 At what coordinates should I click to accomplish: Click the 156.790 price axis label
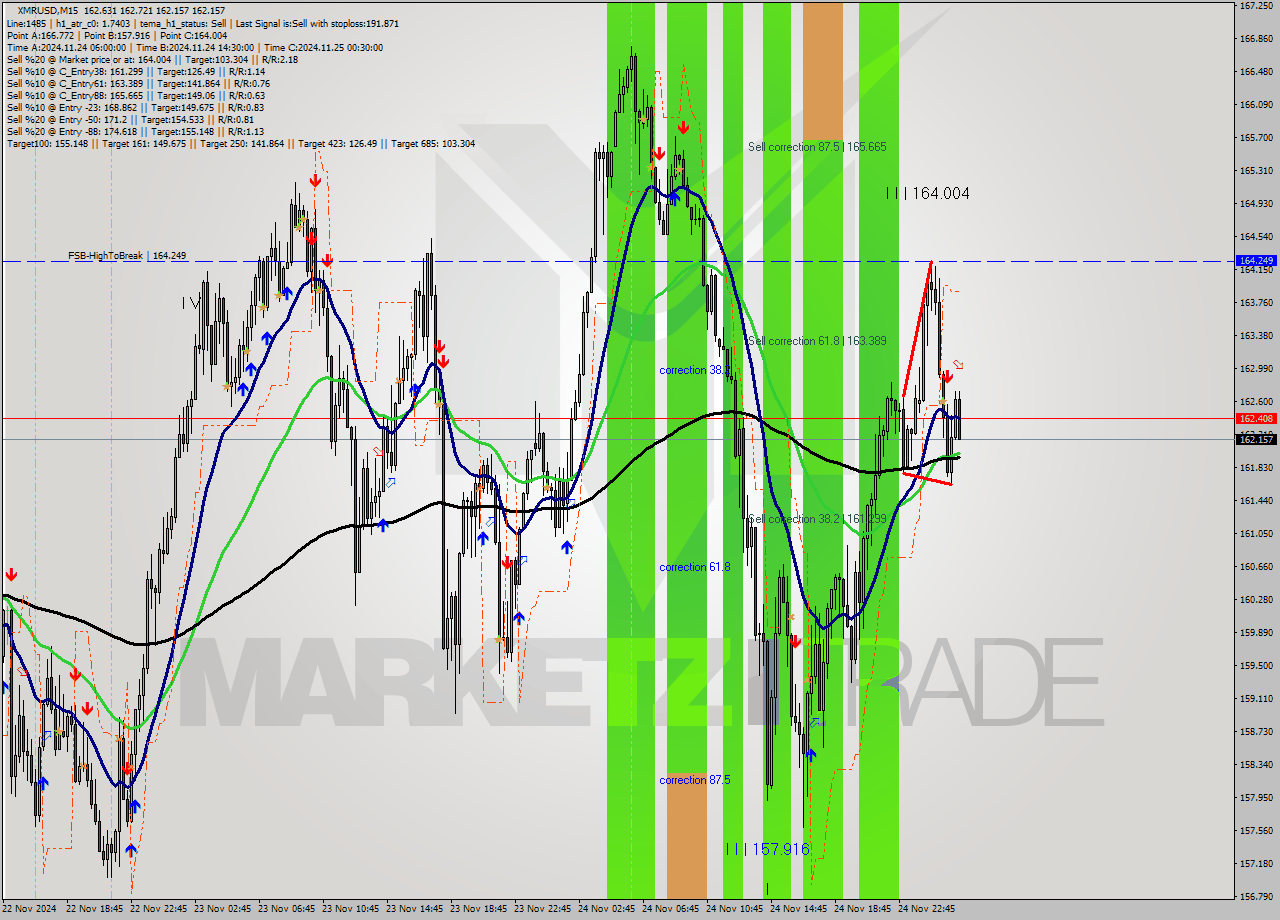1256,897
